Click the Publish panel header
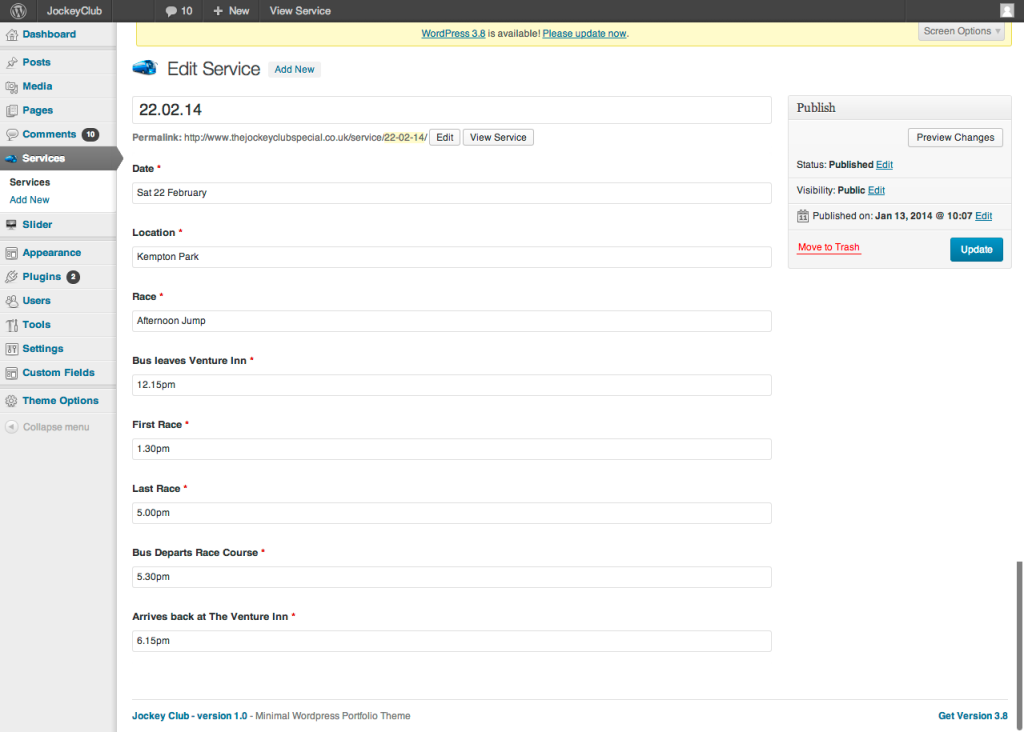 coord(900,108)
